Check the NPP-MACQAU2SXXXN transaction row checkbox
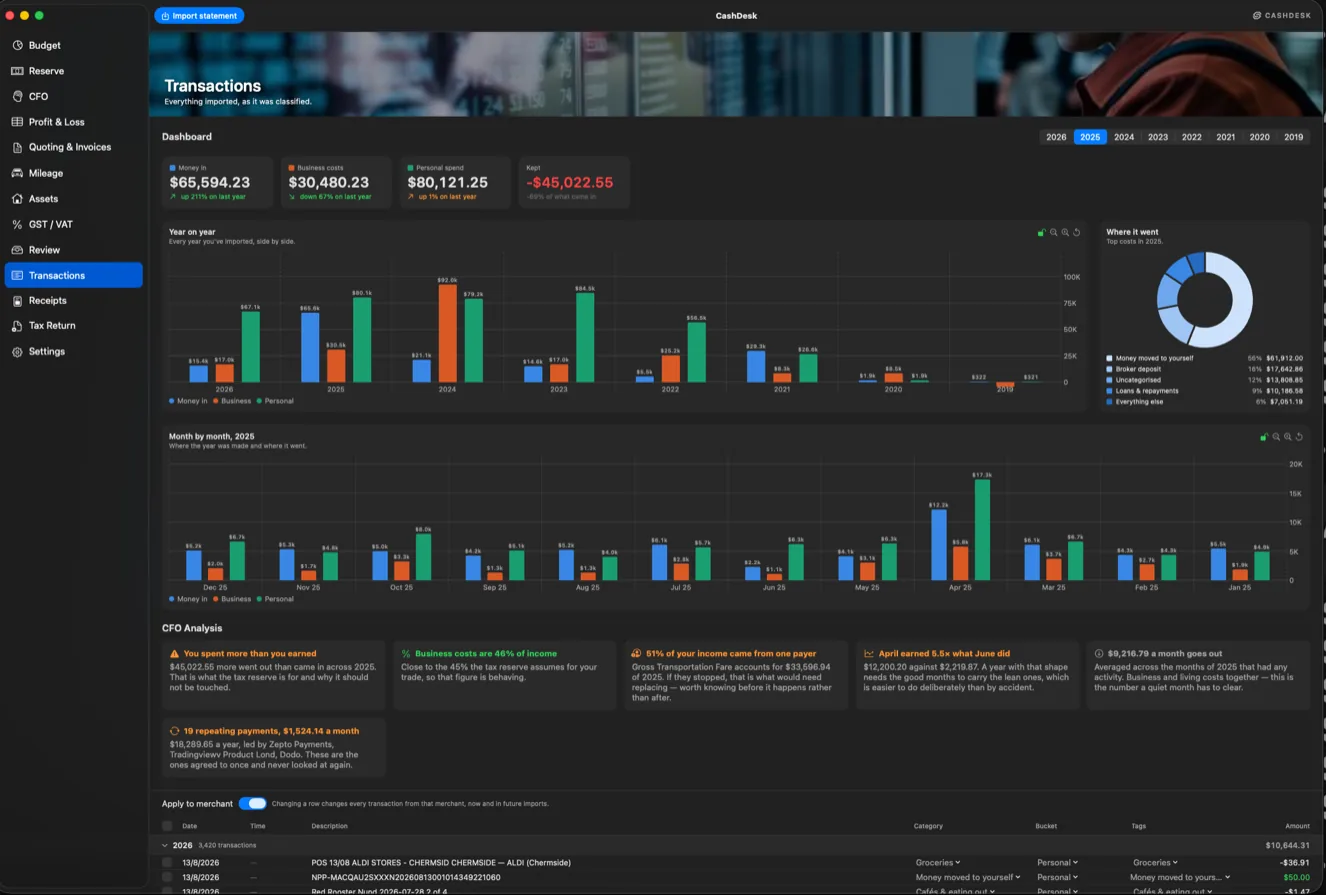Image resolution: width=1326 pixels, height=895 pixels. (x=167, y=877)
